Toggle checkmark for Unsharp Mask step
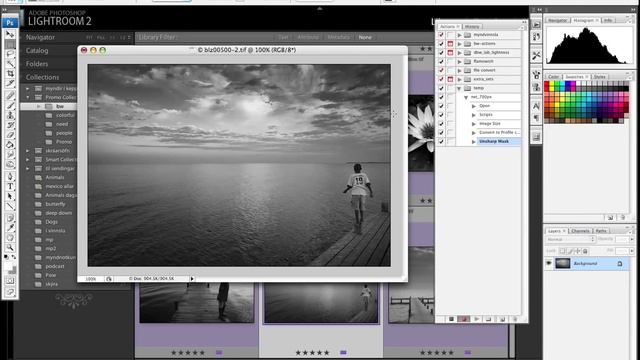Screen dimensions: 640x360 [x=441, y=142]
